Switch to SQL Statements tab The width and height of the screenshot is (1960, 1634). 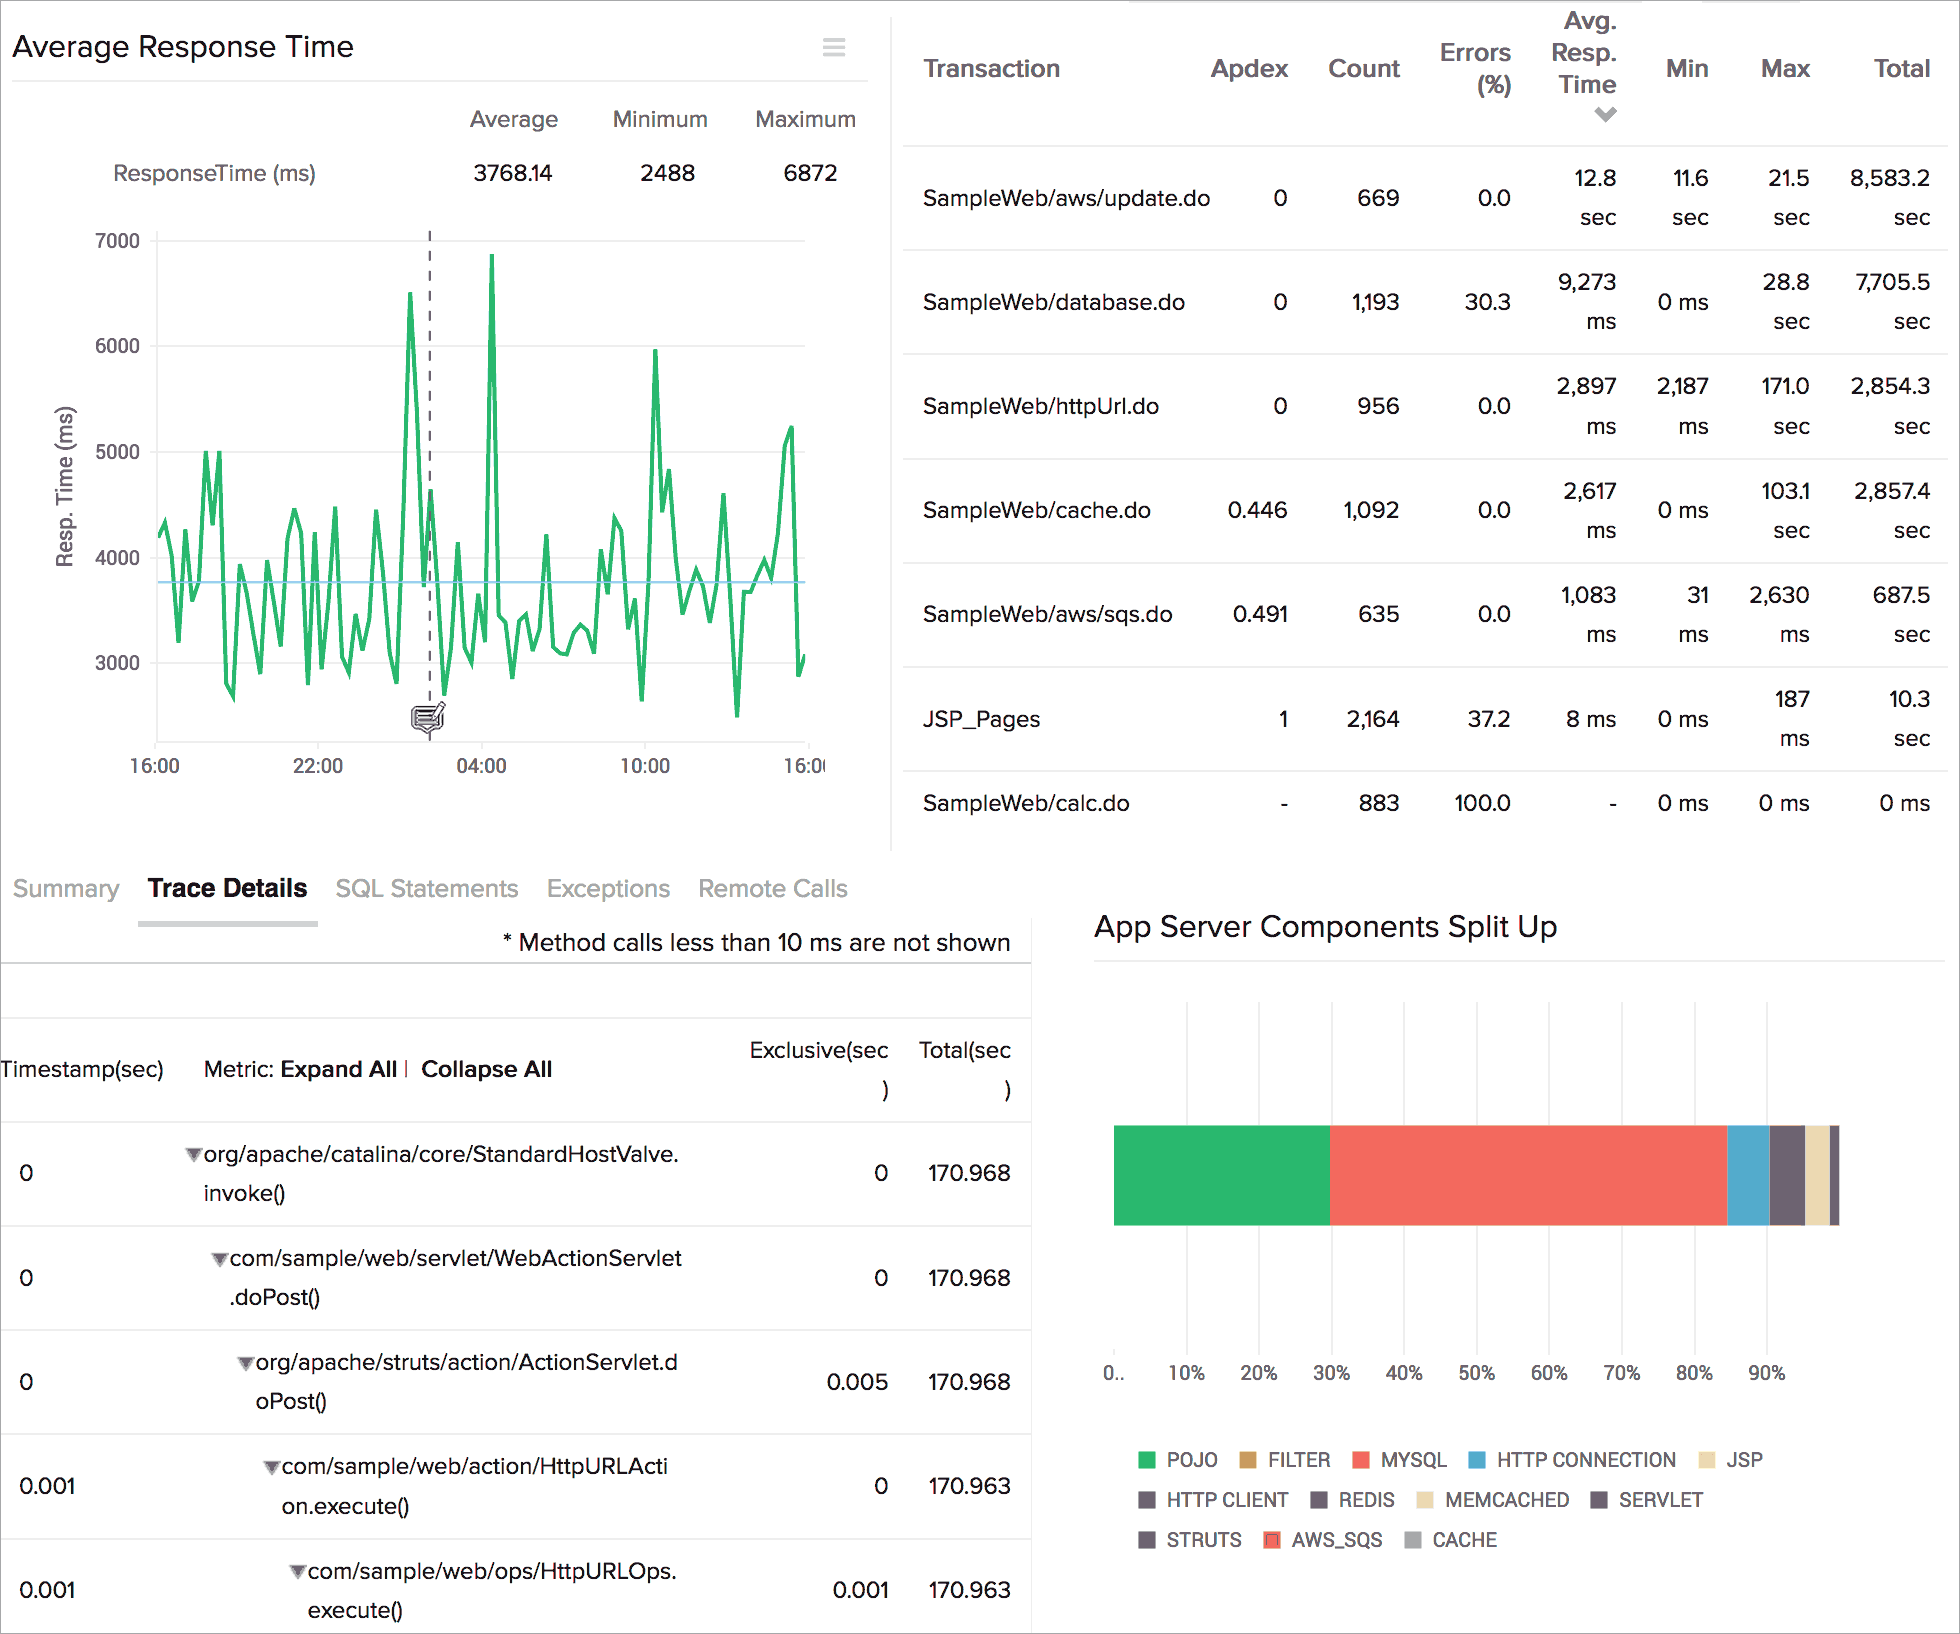[x=427, y=889]
